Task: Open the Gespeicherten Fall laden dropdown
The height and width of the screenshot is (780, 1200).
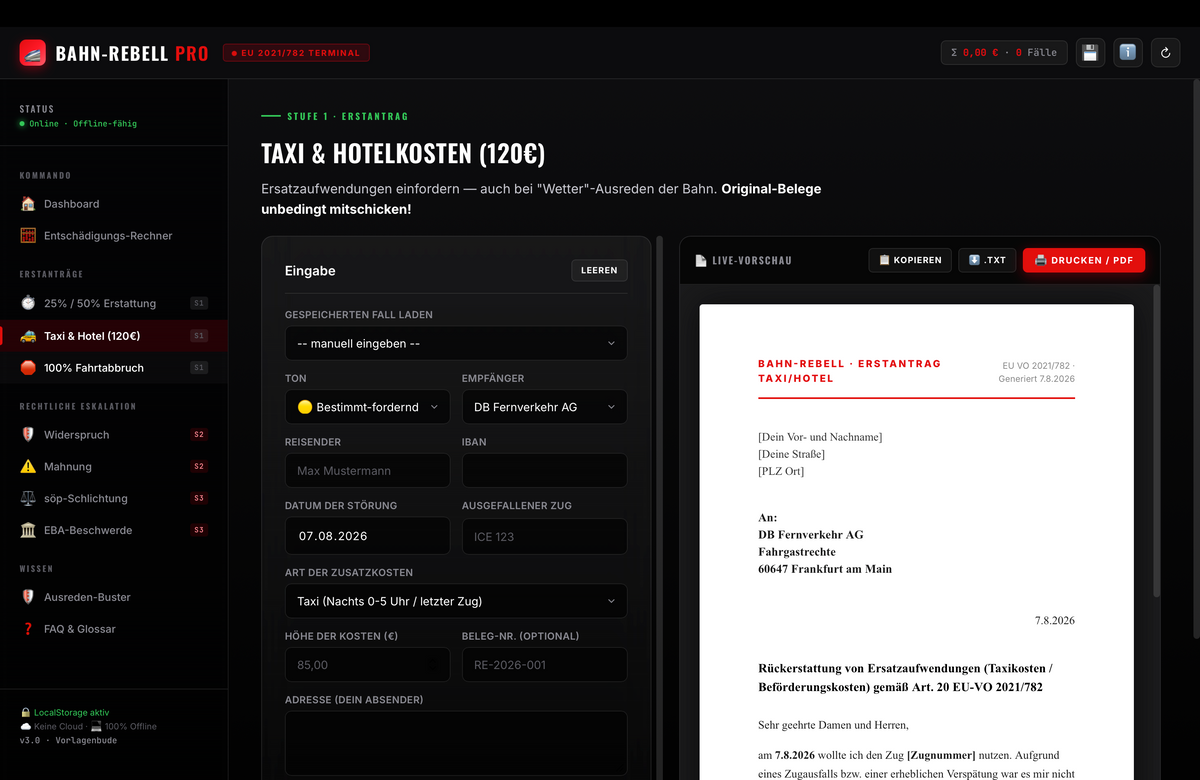Action: (x=456, y=343)
